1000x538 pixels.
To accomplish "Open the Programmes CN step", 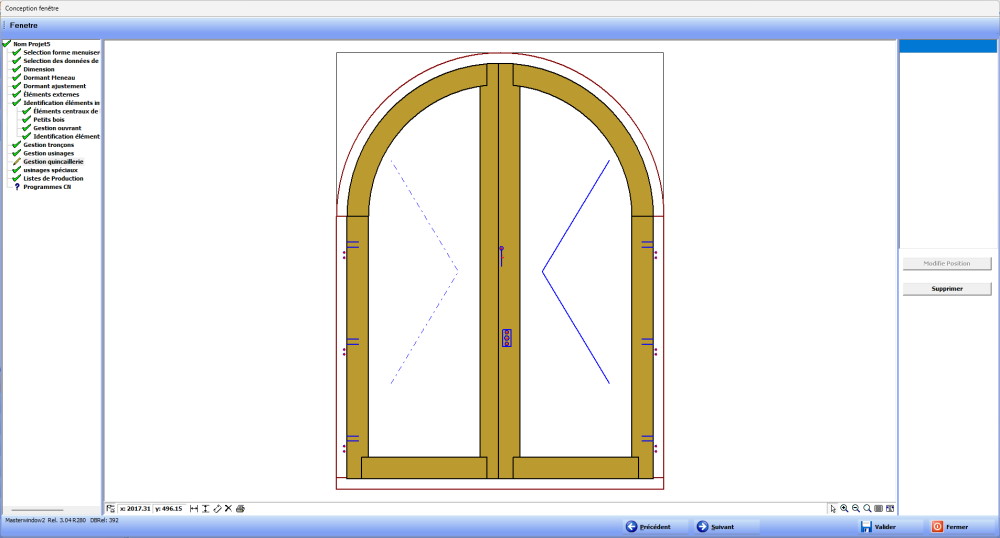I will (47, 187).
